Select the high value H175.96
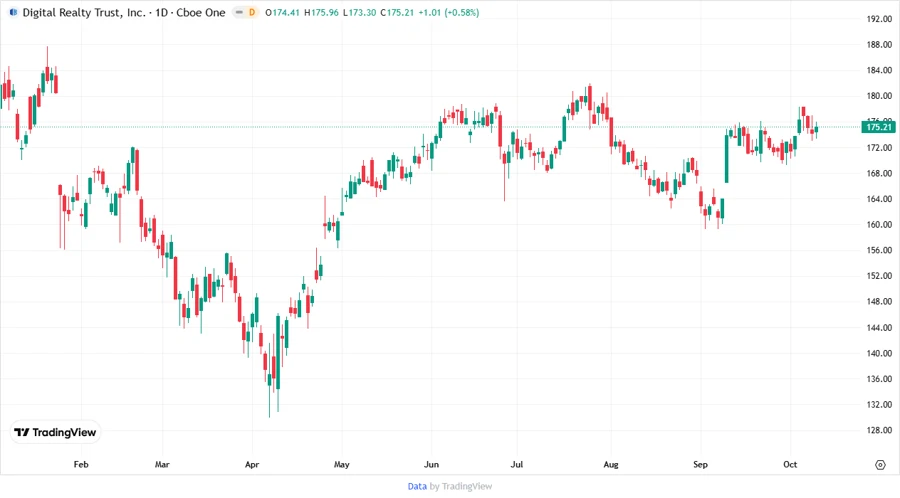 (x=321, y=12)
